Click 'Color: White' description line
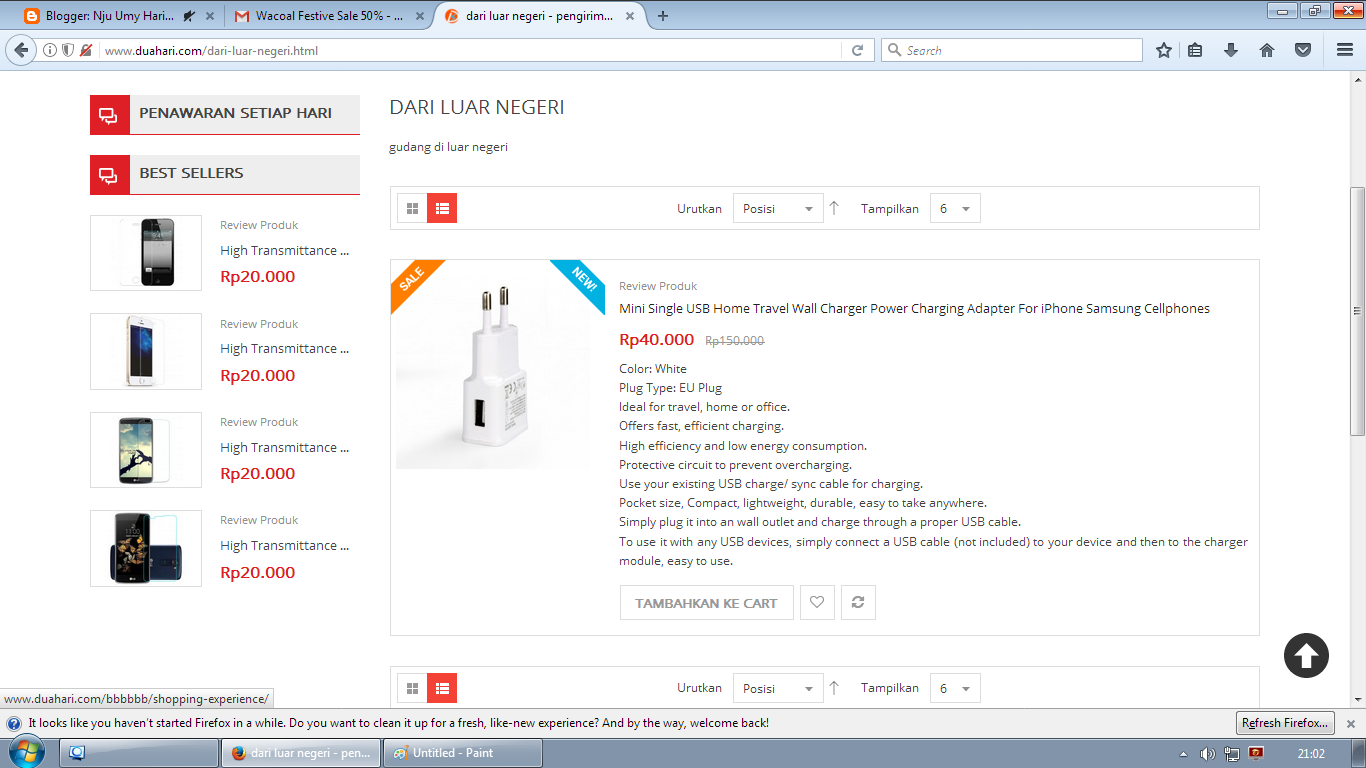Image resolution: width=1366 pixels, height=768 pixels. [x=653, y=369]
